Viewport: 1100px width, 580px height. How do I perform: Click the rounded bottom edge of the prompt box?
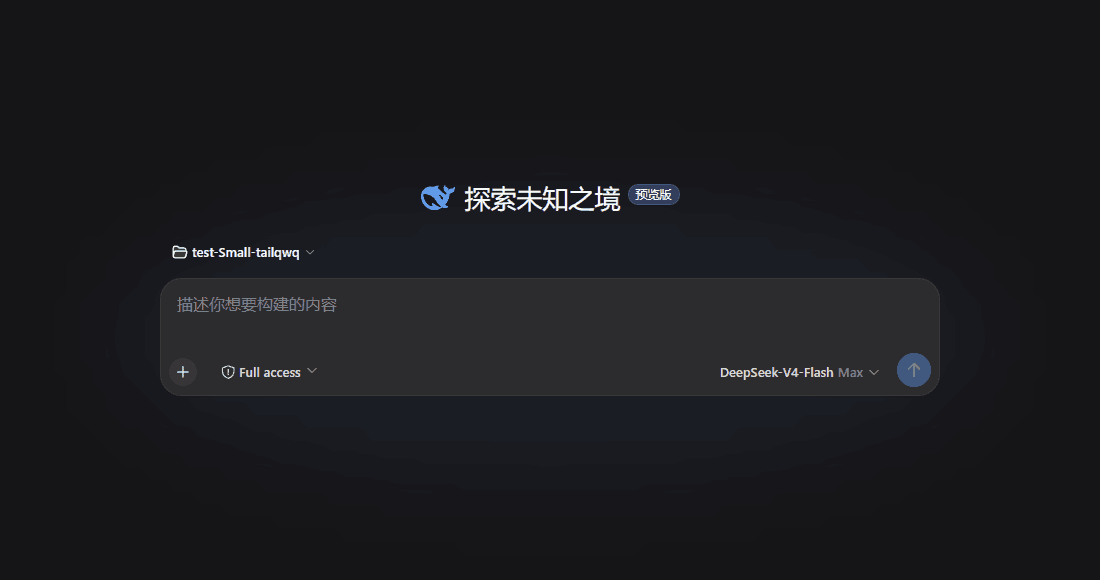point(550,395)
